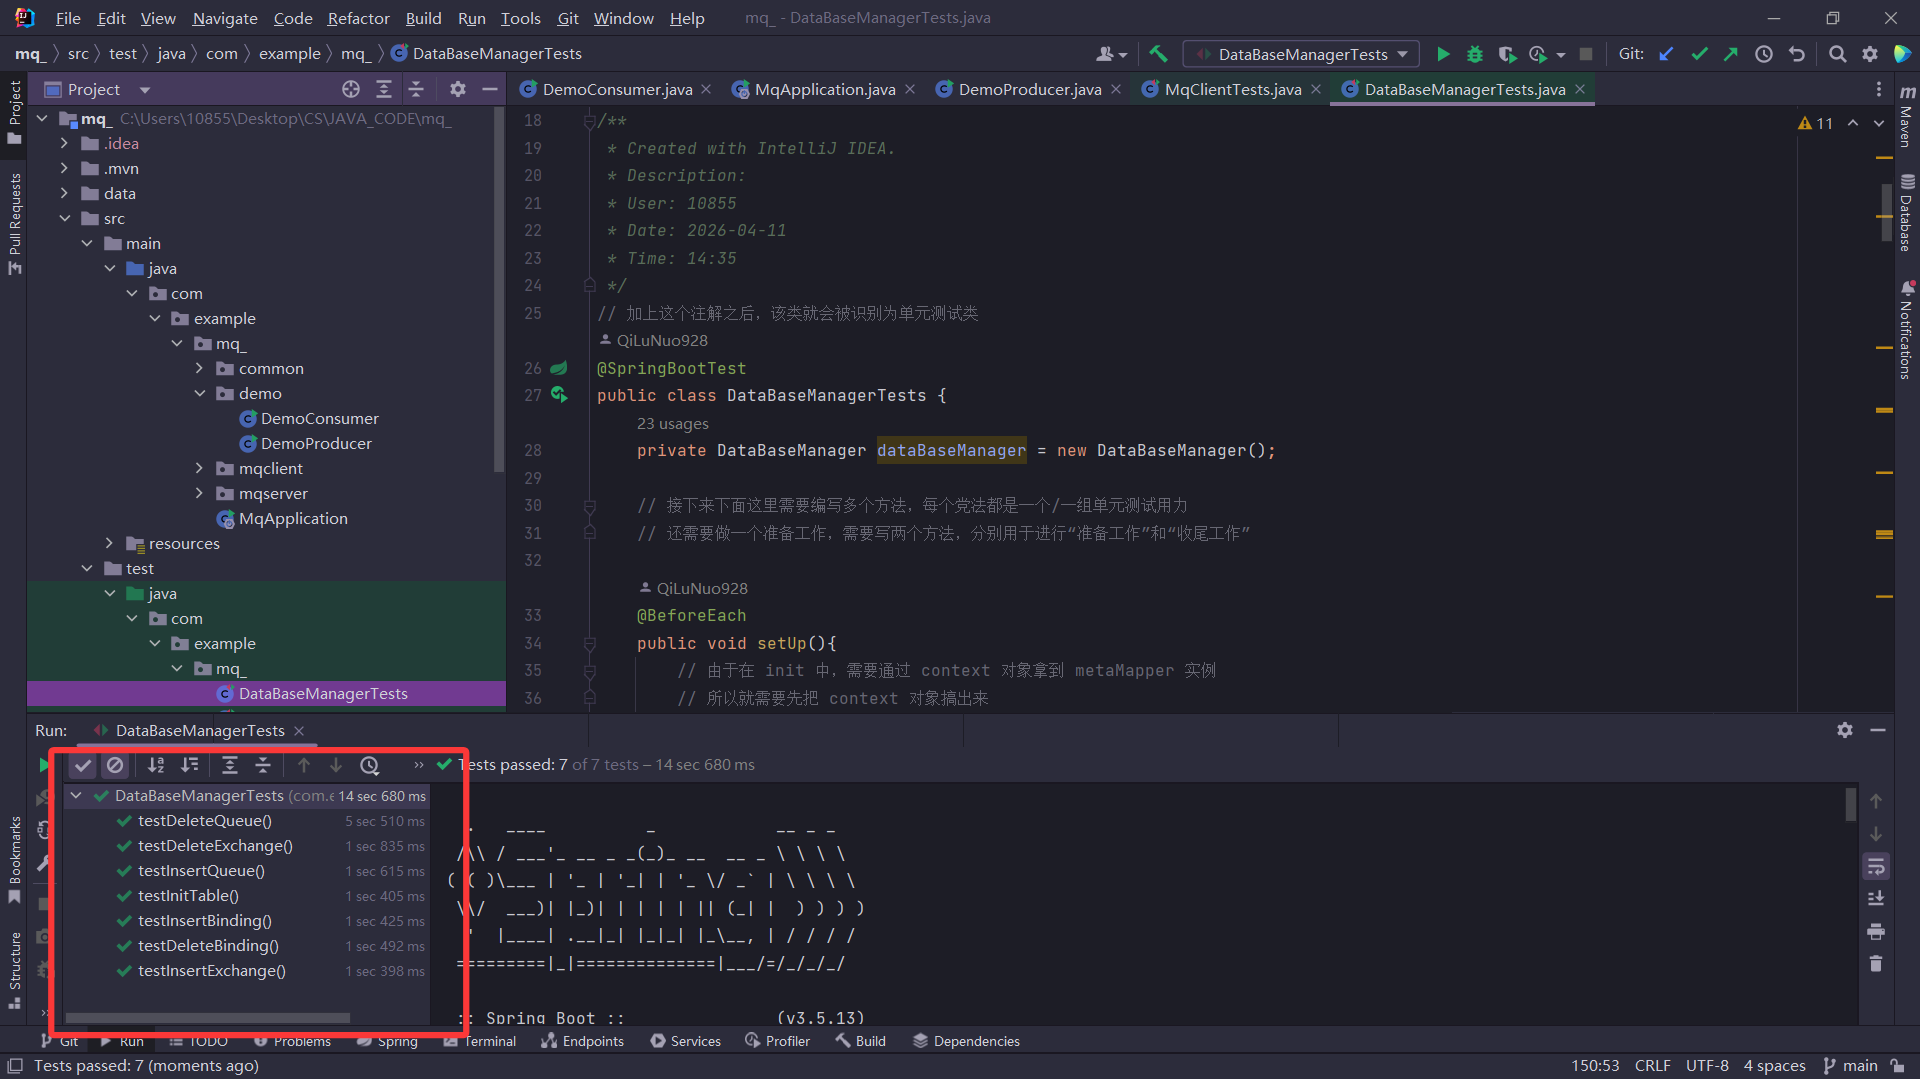Screen dimensions: 1920x1080
Task: Toggle soft-wrap in console output
Action: (1876, 866)
